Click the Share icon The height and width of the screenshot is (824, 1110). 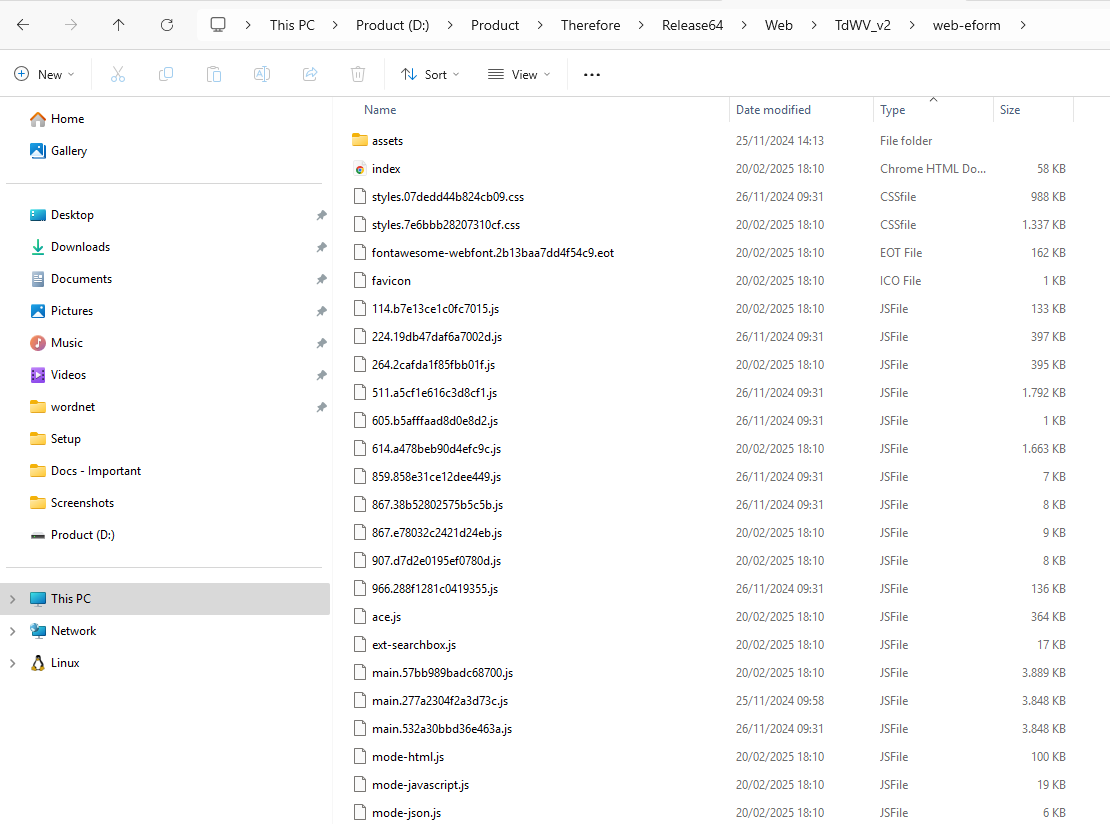310,74
